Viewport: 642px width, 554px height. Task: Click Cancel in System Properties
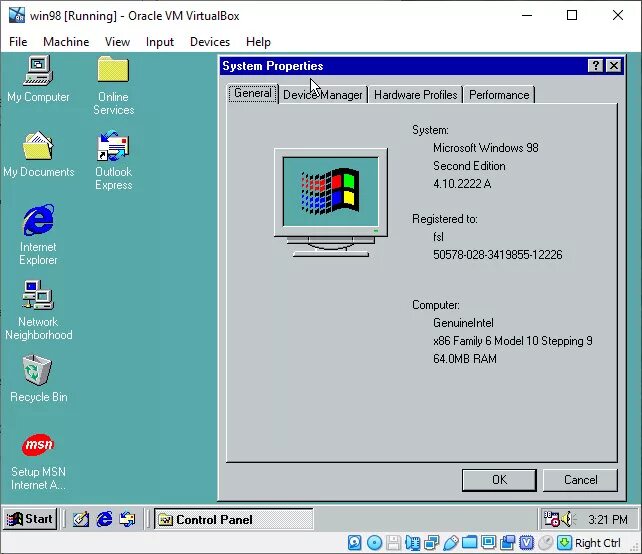(580, 480)
